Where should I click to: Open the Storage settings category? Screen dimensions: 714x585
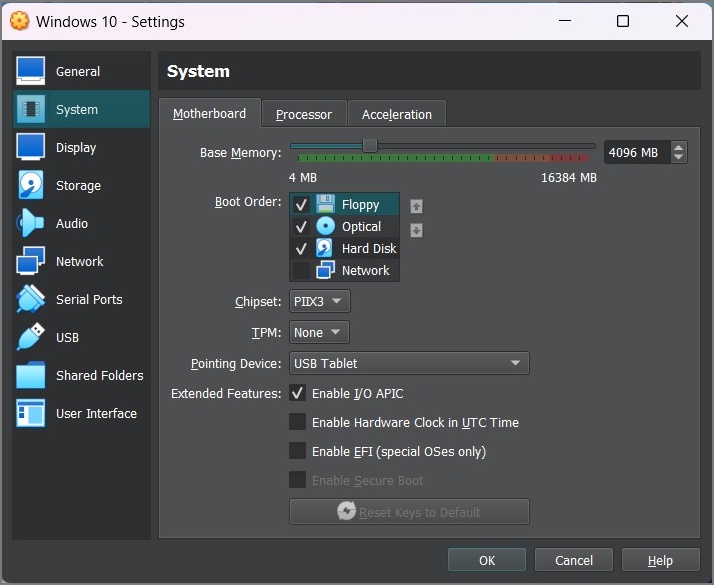[x=82, y=185]
